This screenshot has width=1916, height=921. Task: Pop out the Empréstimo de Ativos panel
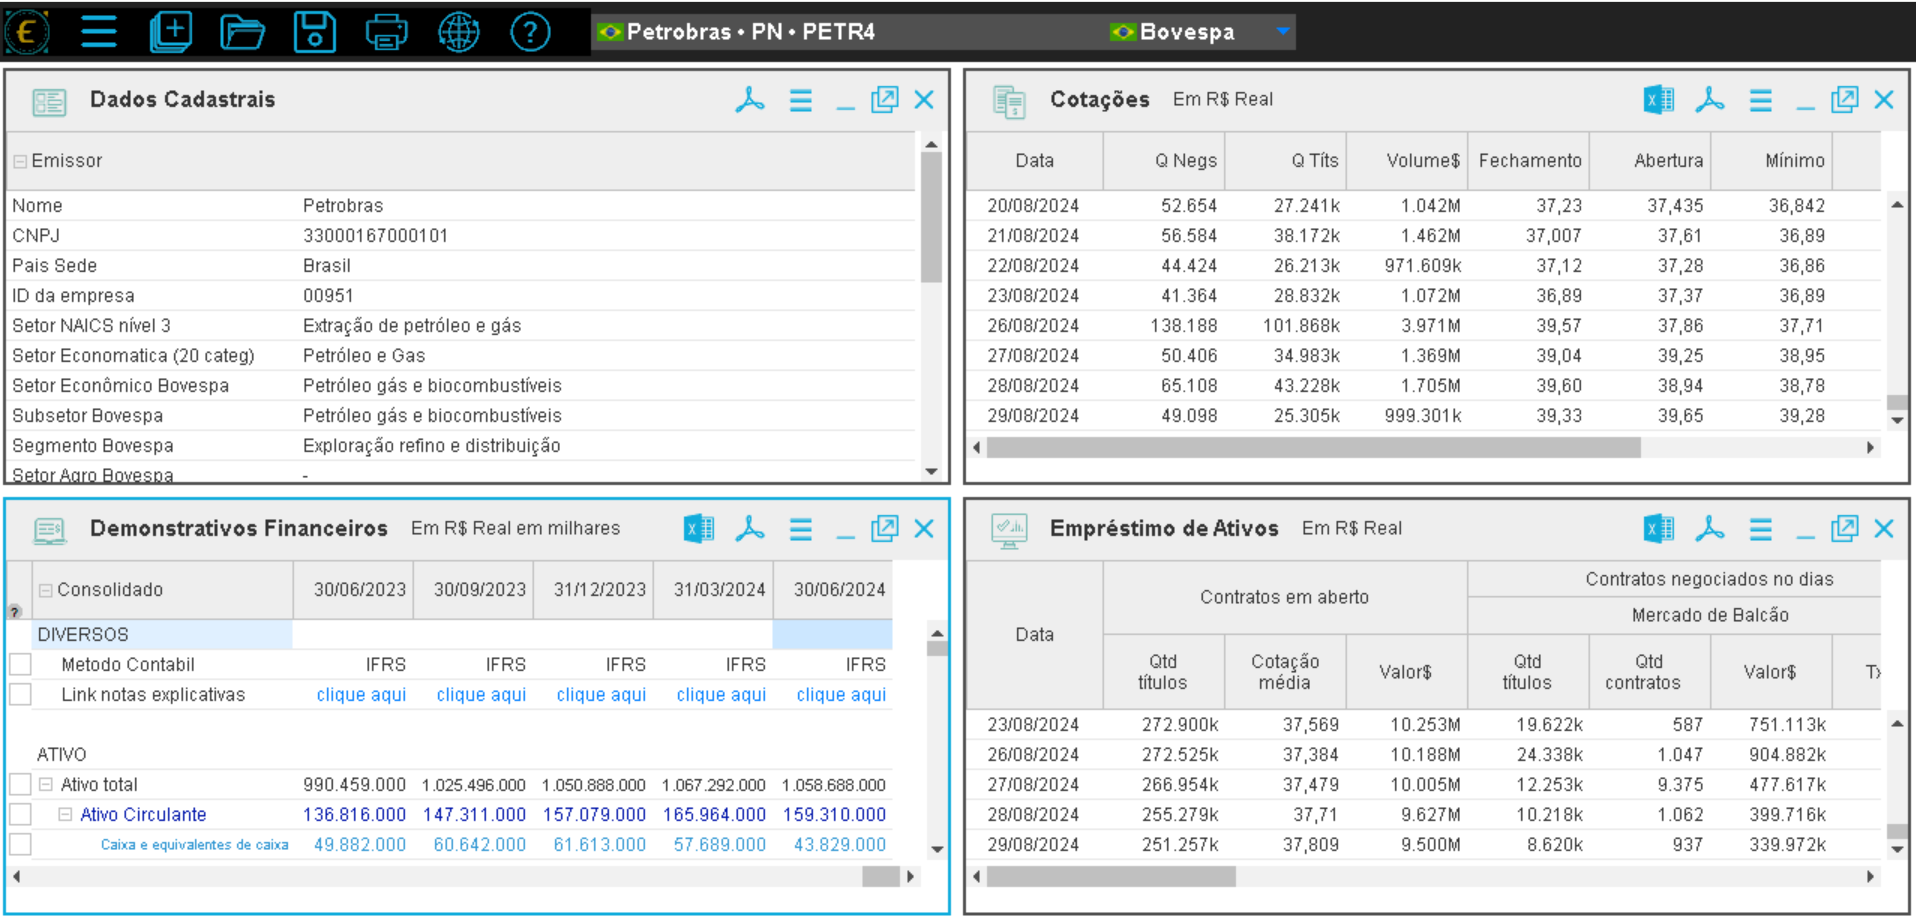pos(1845,529)
